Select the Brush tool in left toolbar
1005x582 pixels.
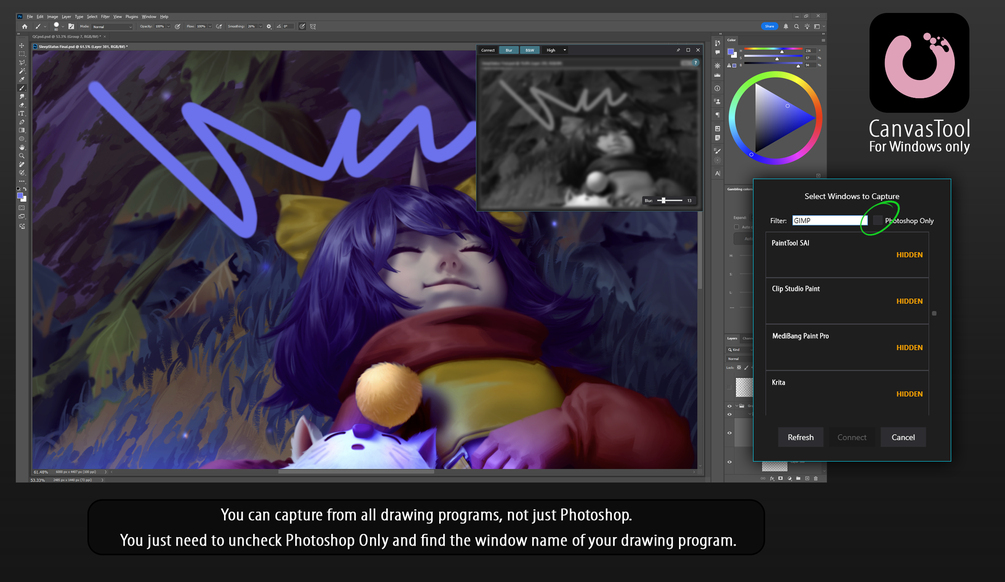tap(22, 88)
